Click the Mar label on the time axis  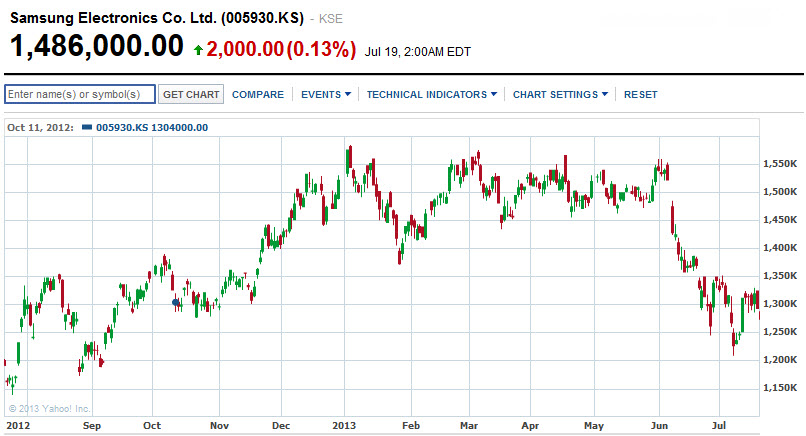coord(469,426)
